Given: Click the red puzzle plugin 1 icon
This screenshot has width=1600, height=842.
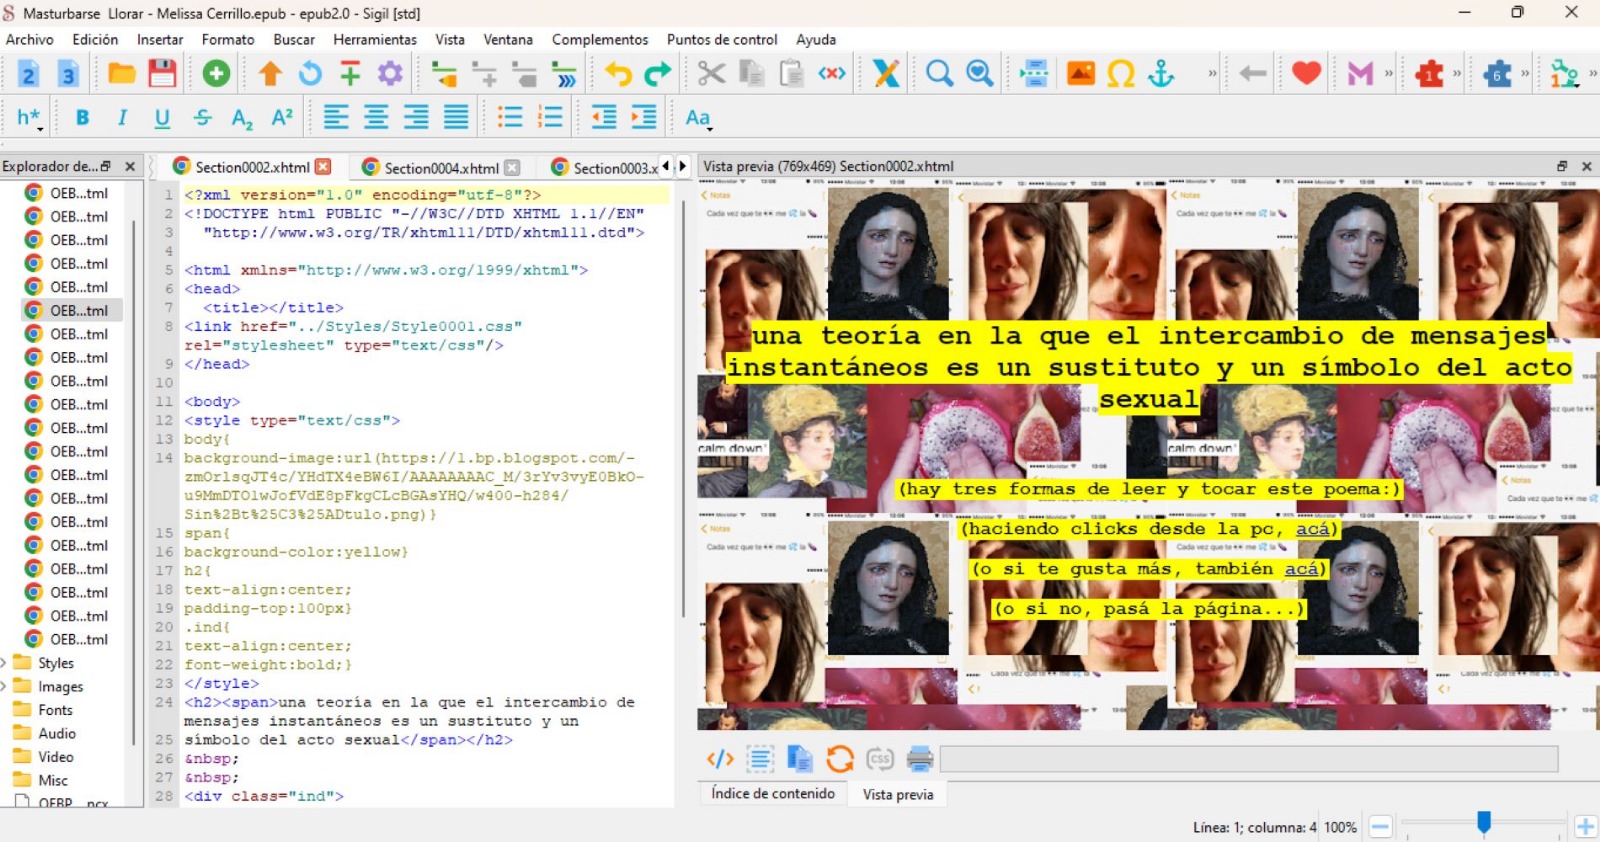Looking at the screenshot, I should pyautogui.click(x=1429, y=73).
